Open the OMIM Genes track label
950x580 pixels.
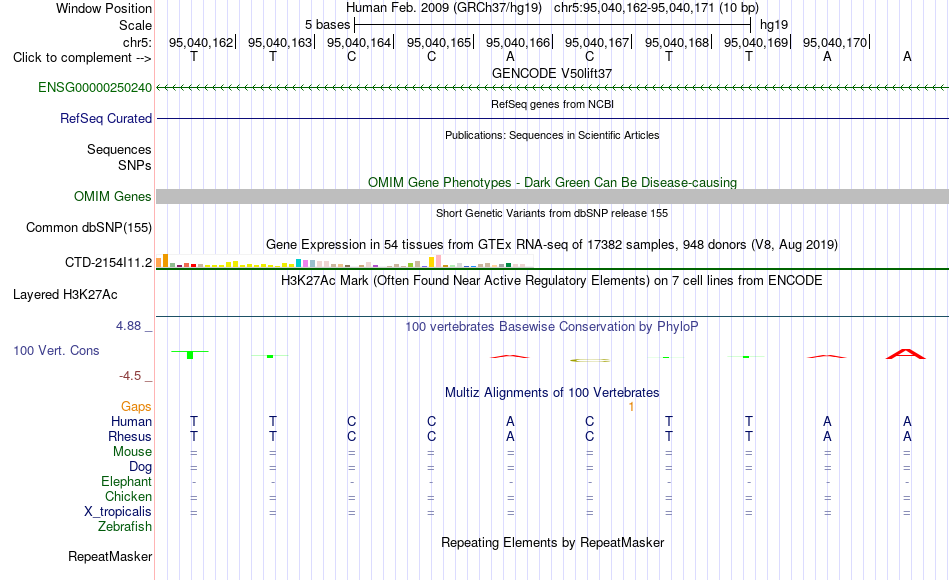coord(112,196)
